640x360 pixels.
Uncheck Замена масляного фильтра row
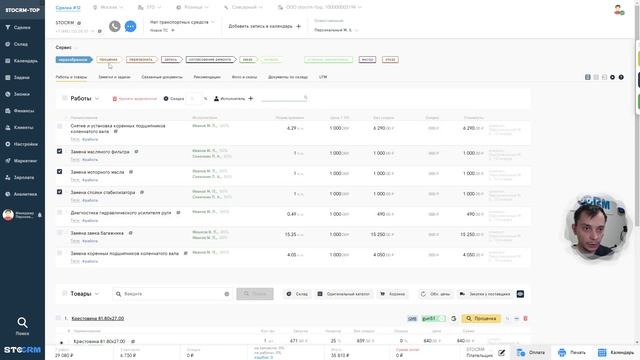pos(60,151)
